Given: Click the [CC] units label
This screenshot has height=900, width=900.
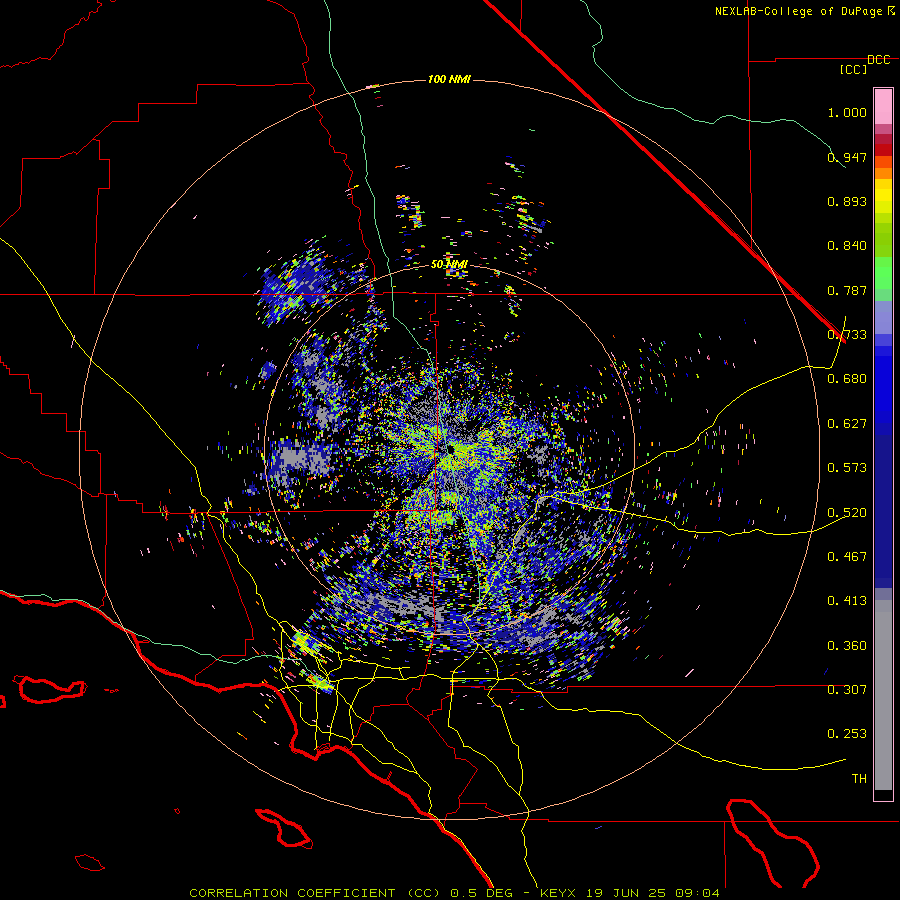Looking at the screenshot, I should 854,69.
